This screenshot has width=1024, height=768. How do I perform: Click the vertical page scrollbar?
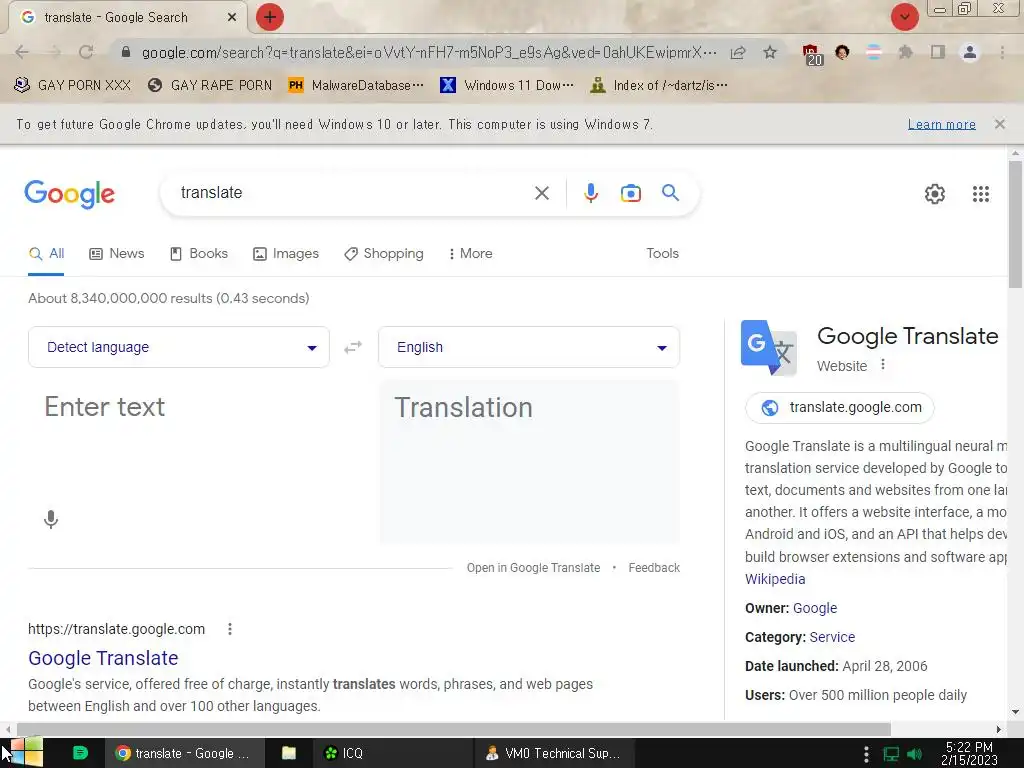click(x=1015, y=222)
